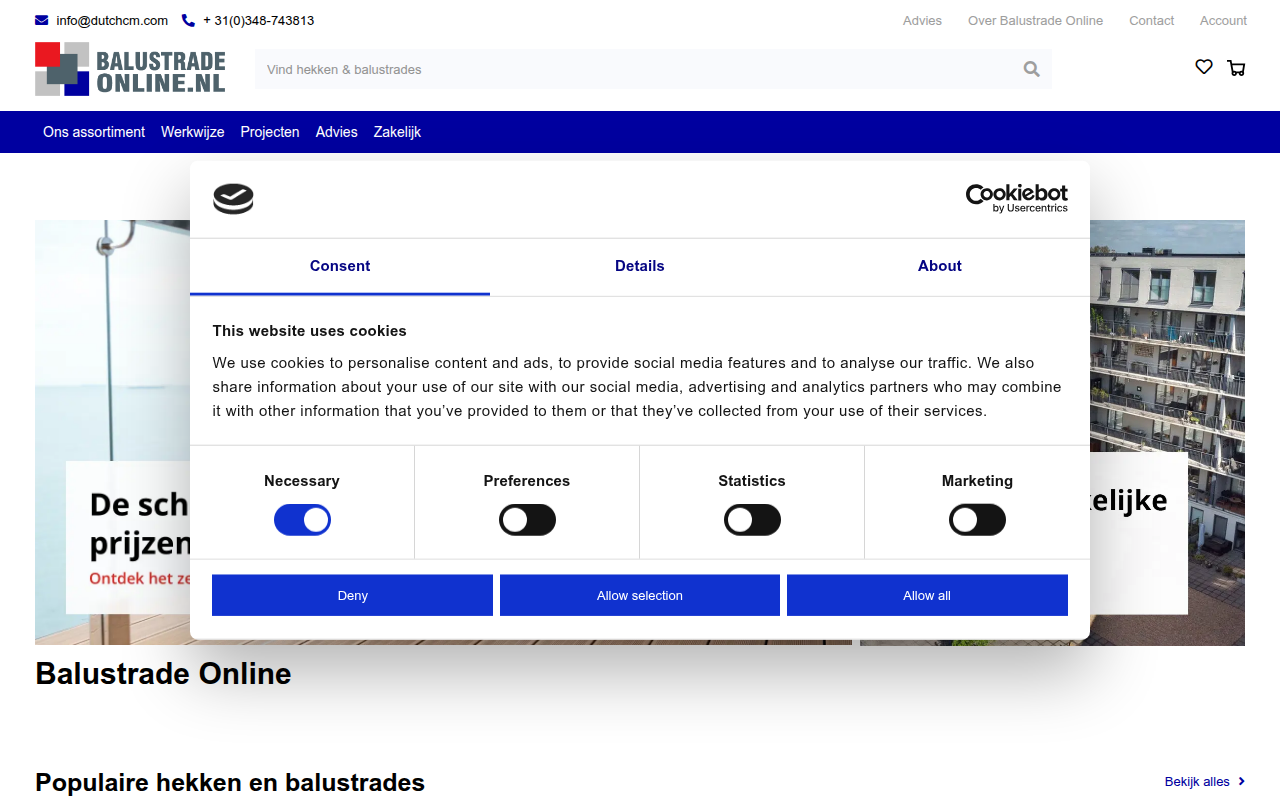Open the Zakelijk menu item
Viewport: 1280px width, 800px height.
click(x=397, y=132)
